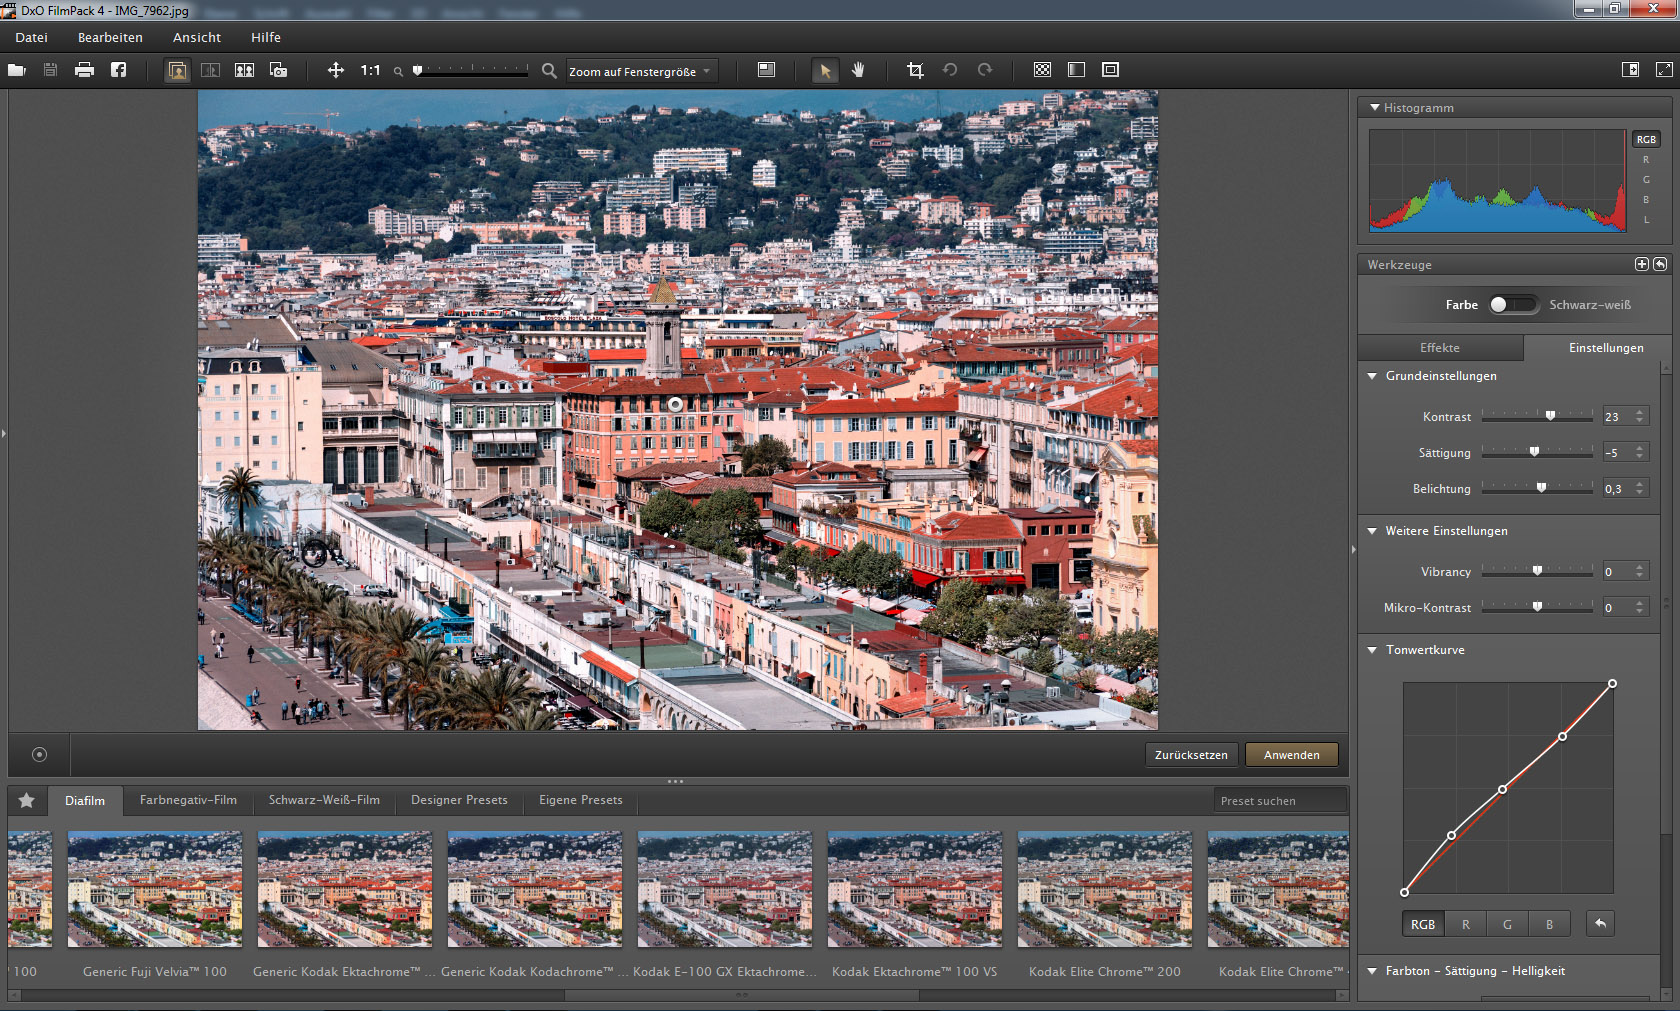Select the hand pan tool
Viewport: 1680px width, 1011px height.
(x=858, y=70)
